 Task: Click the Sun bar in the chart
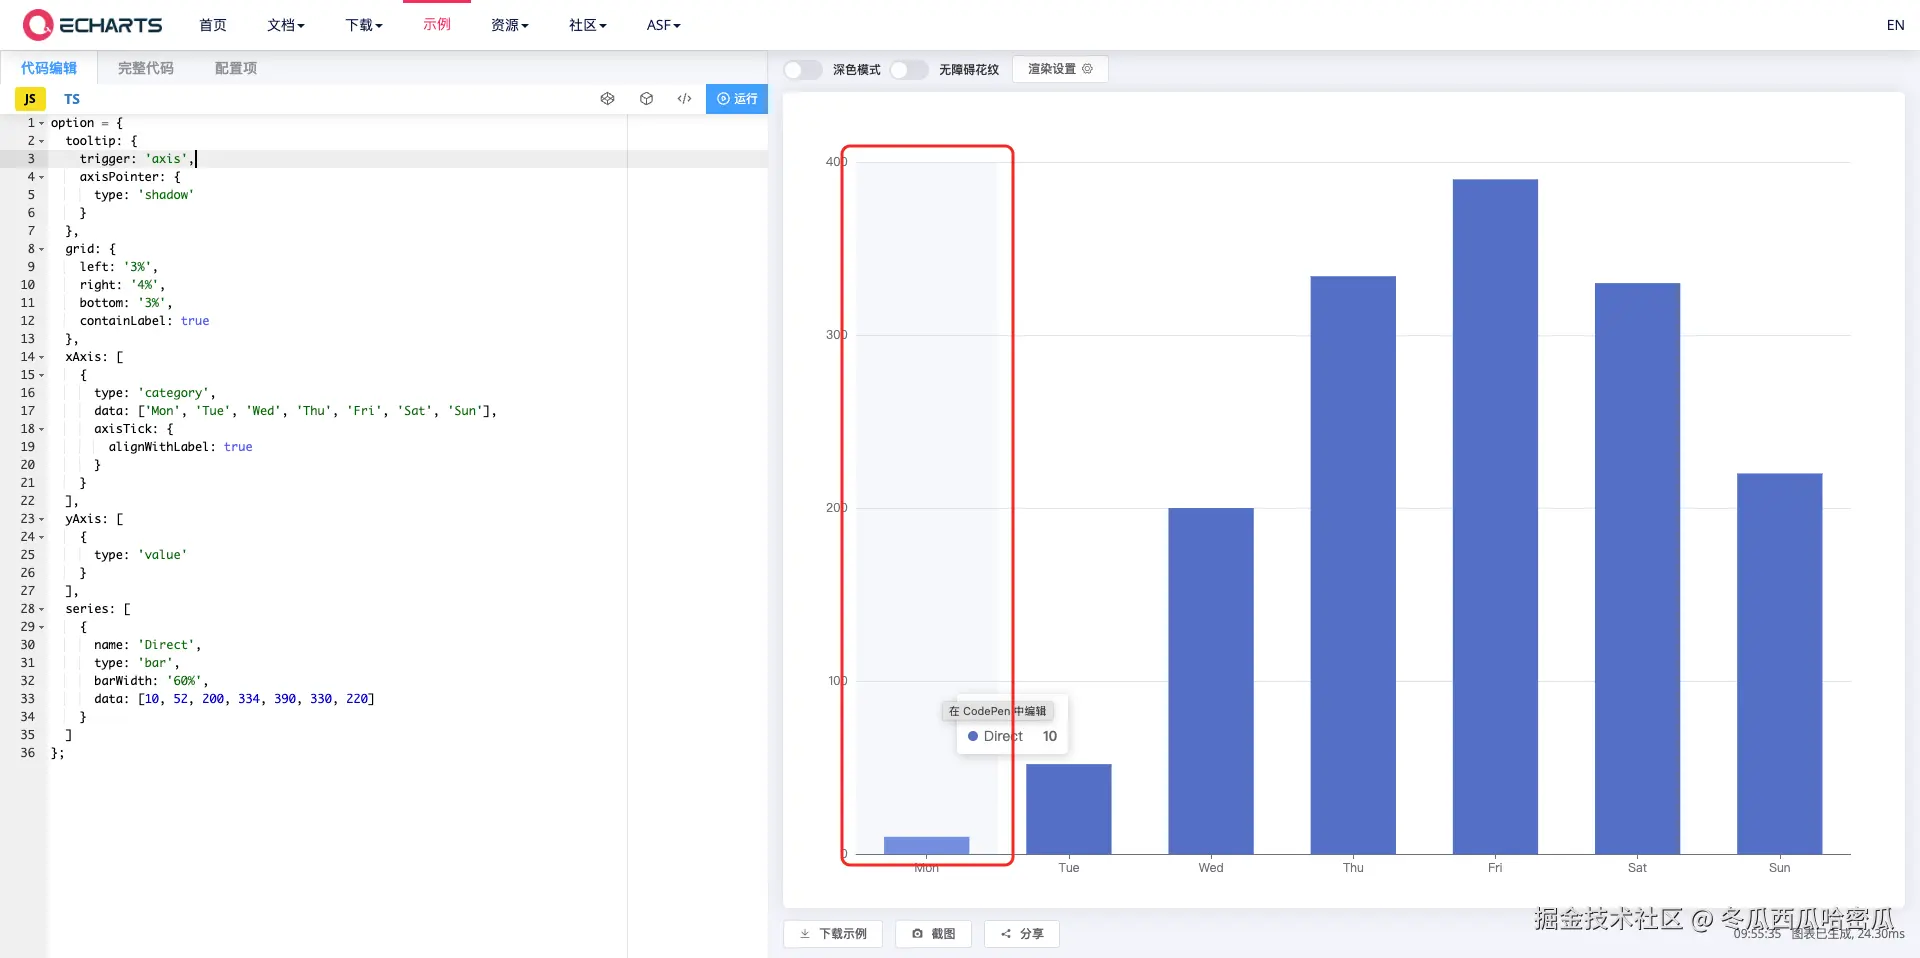coord(1780,664)
